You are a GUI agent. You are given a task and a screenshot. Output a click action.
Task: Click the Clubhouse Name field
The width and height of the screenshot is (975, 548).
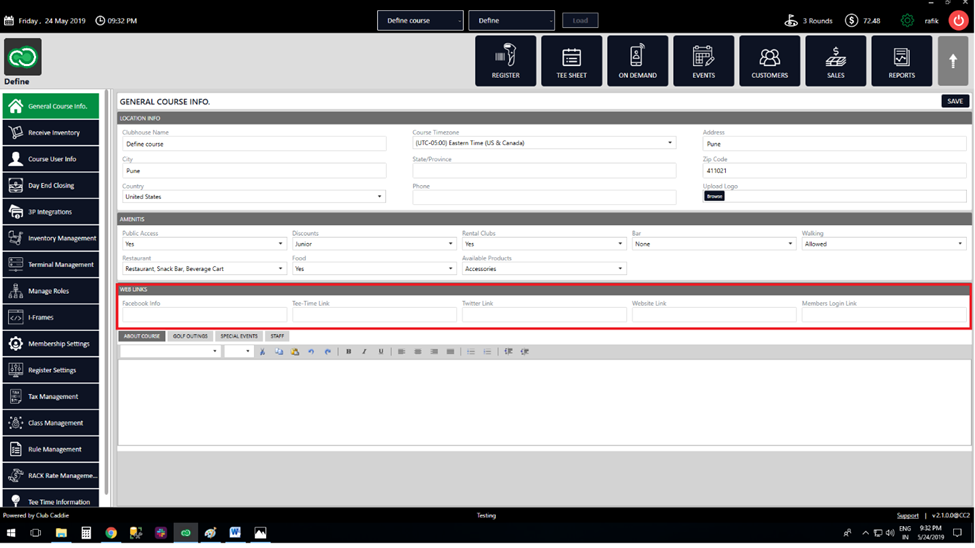tap(254, 144)
